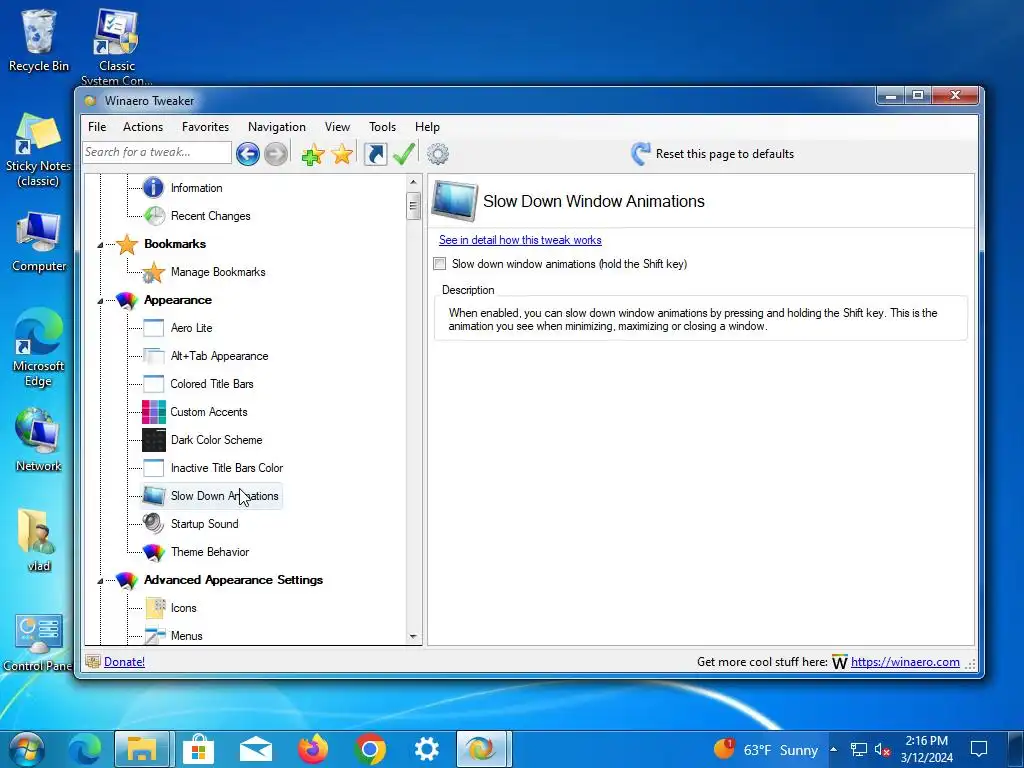
Task: Enable Slow down window animations checkbox
Action: (440, 264)
